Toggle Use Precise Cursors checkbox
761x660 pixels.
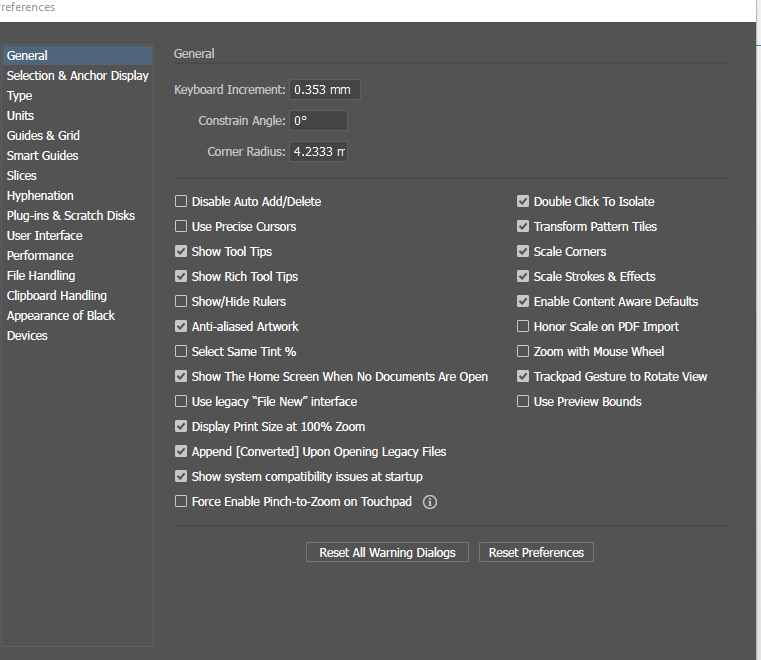point(181,226)
